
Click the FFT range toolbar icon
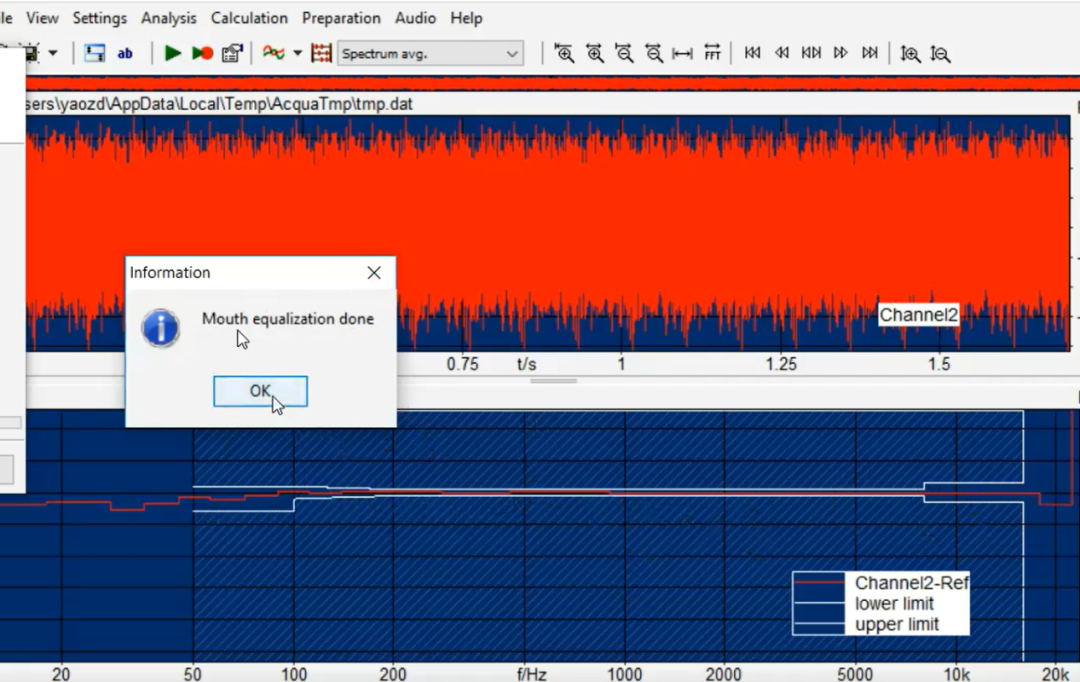pos(713,53)
